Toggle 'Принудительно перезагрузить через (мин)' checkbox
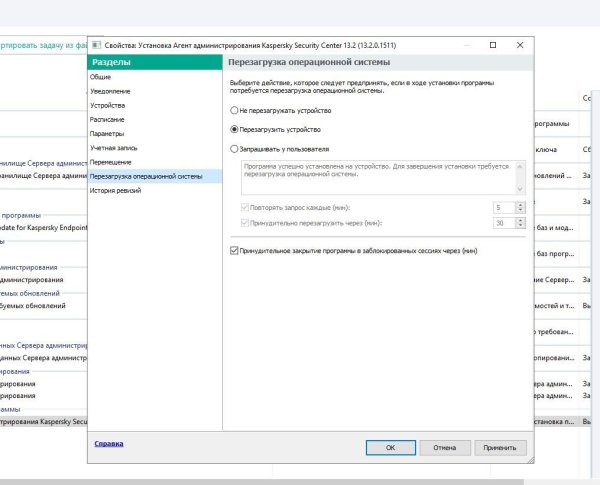 click(245, 223)
